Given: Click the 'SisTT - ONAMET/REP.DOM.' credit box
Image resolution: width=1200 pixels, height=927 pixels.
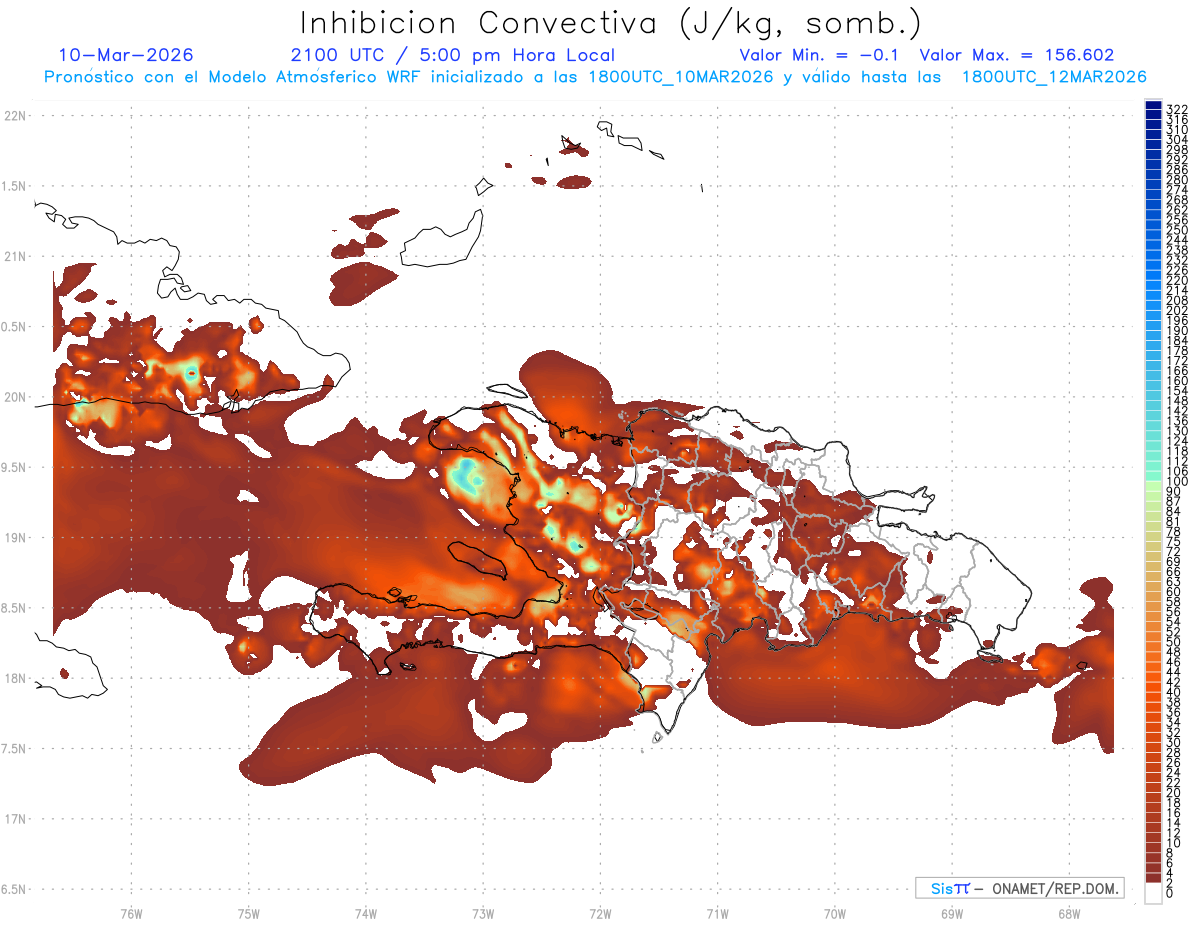Looking at the screenshot, I should tap(1020, 888).
